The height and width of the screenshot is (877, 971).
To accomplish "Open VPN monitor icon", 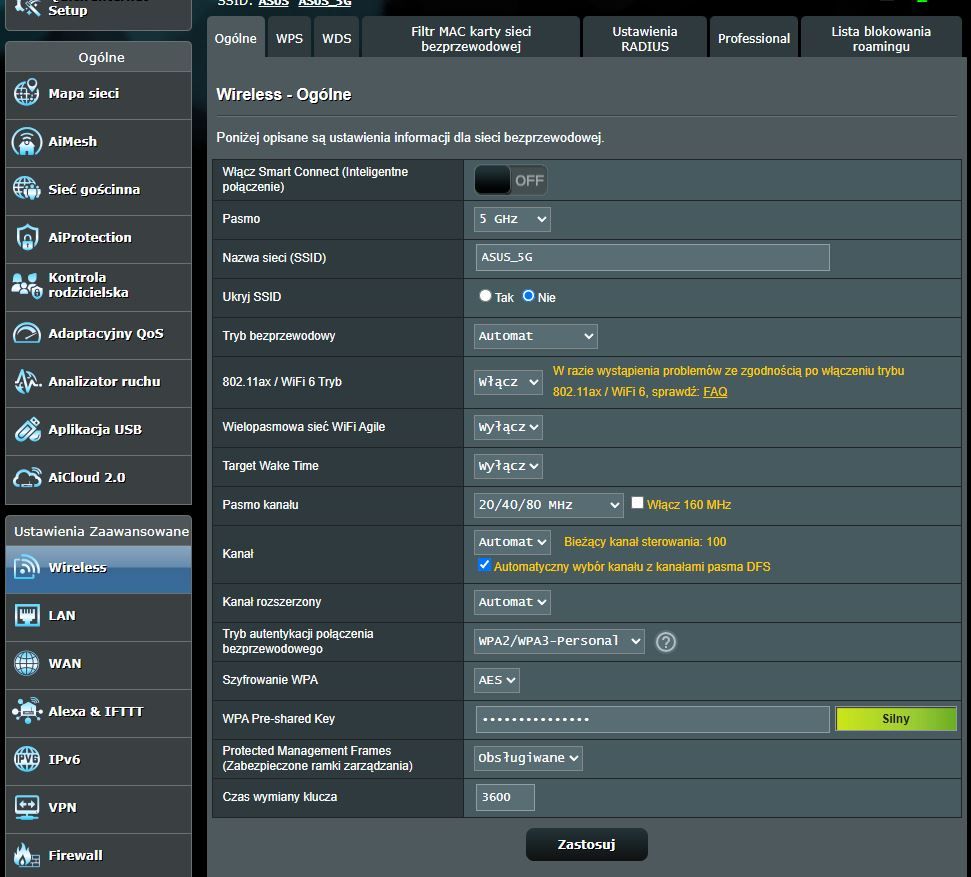I will pyautogui.click(x=27, y=807).
